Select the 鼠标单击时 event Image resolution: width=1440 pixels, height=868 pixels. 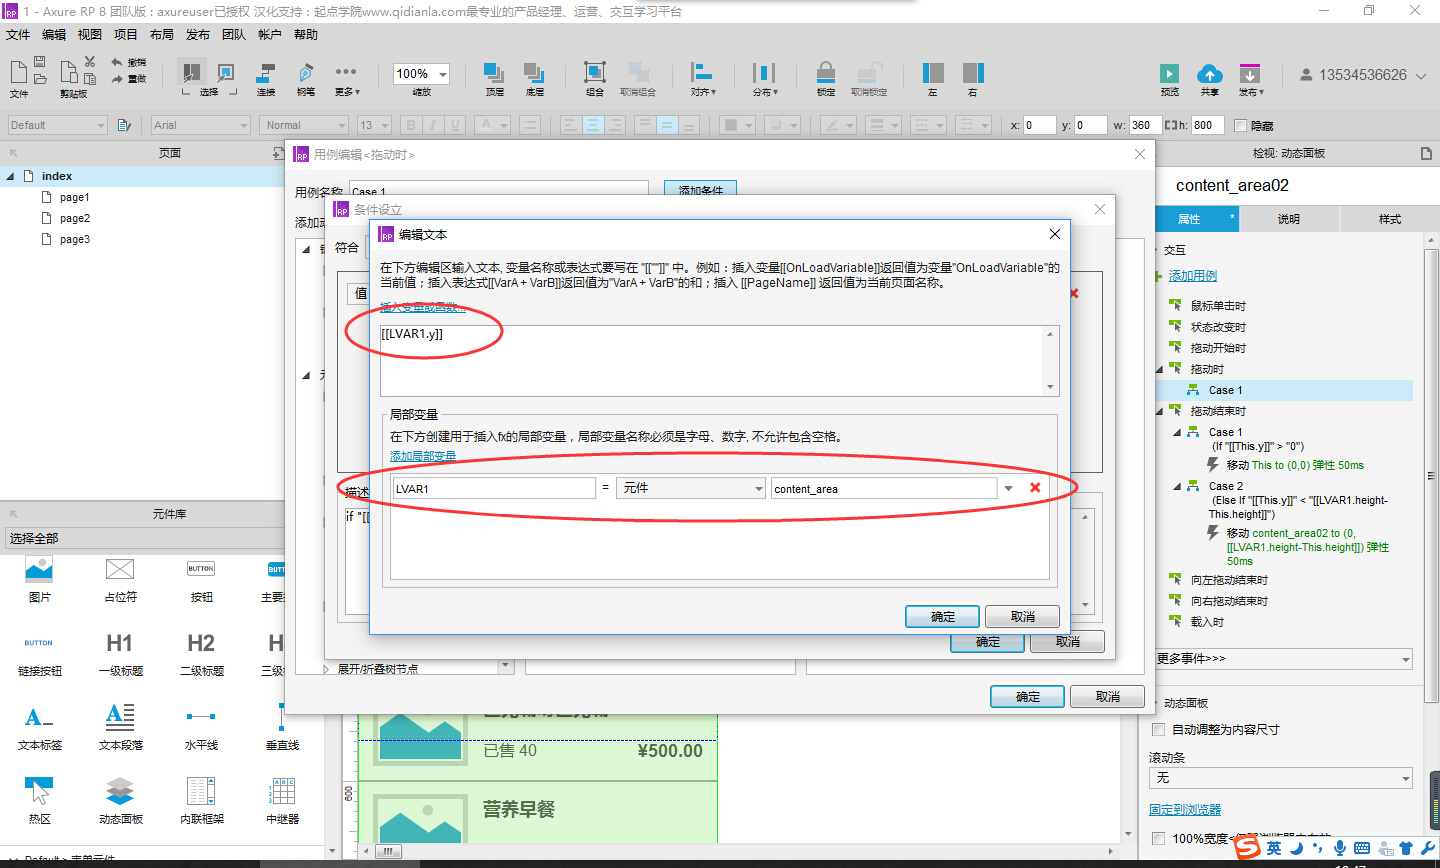point(1218,306)
